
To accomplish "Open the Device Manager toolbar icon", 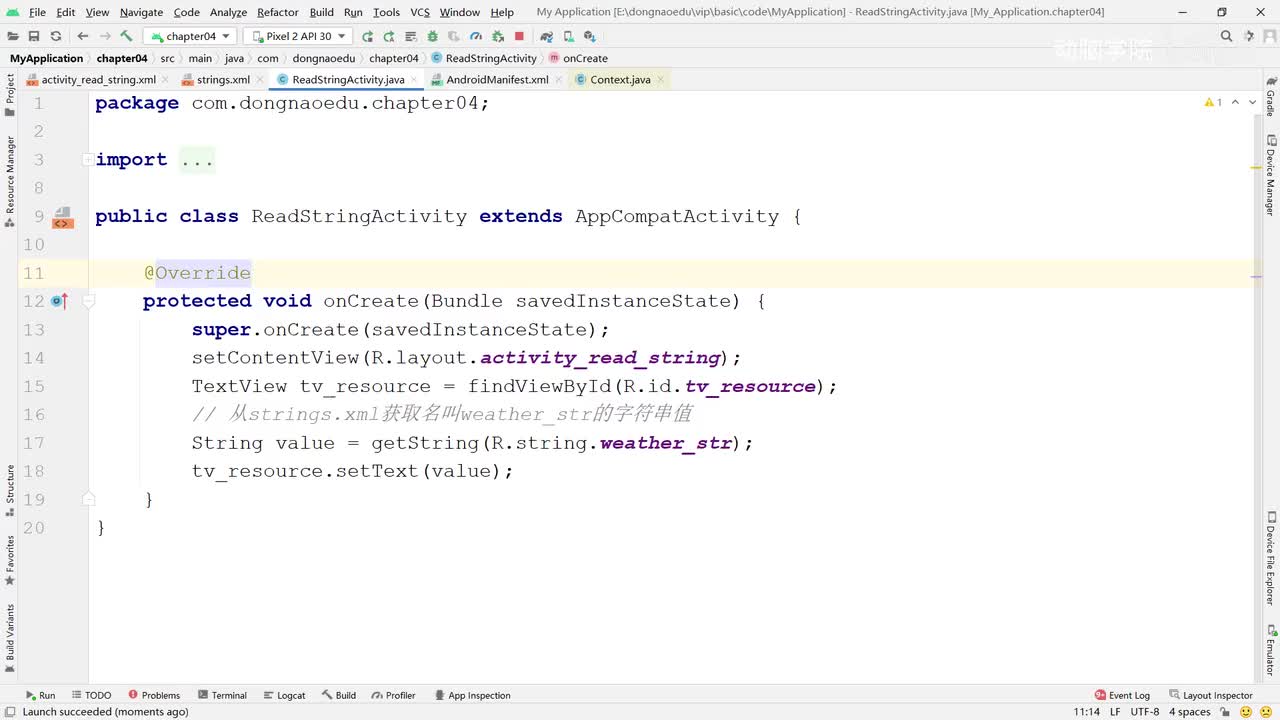I will 568,36.
